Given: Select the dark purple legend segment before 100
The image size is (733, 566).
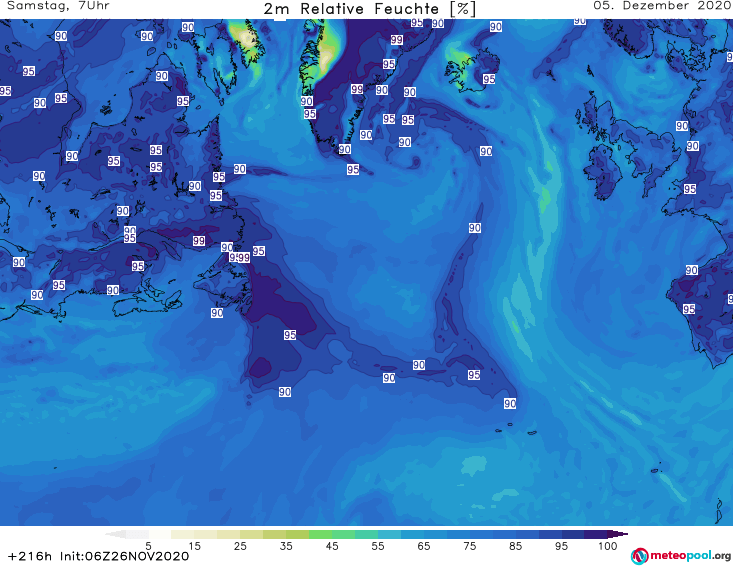Looking at the screenshot, I should point(596,534).
